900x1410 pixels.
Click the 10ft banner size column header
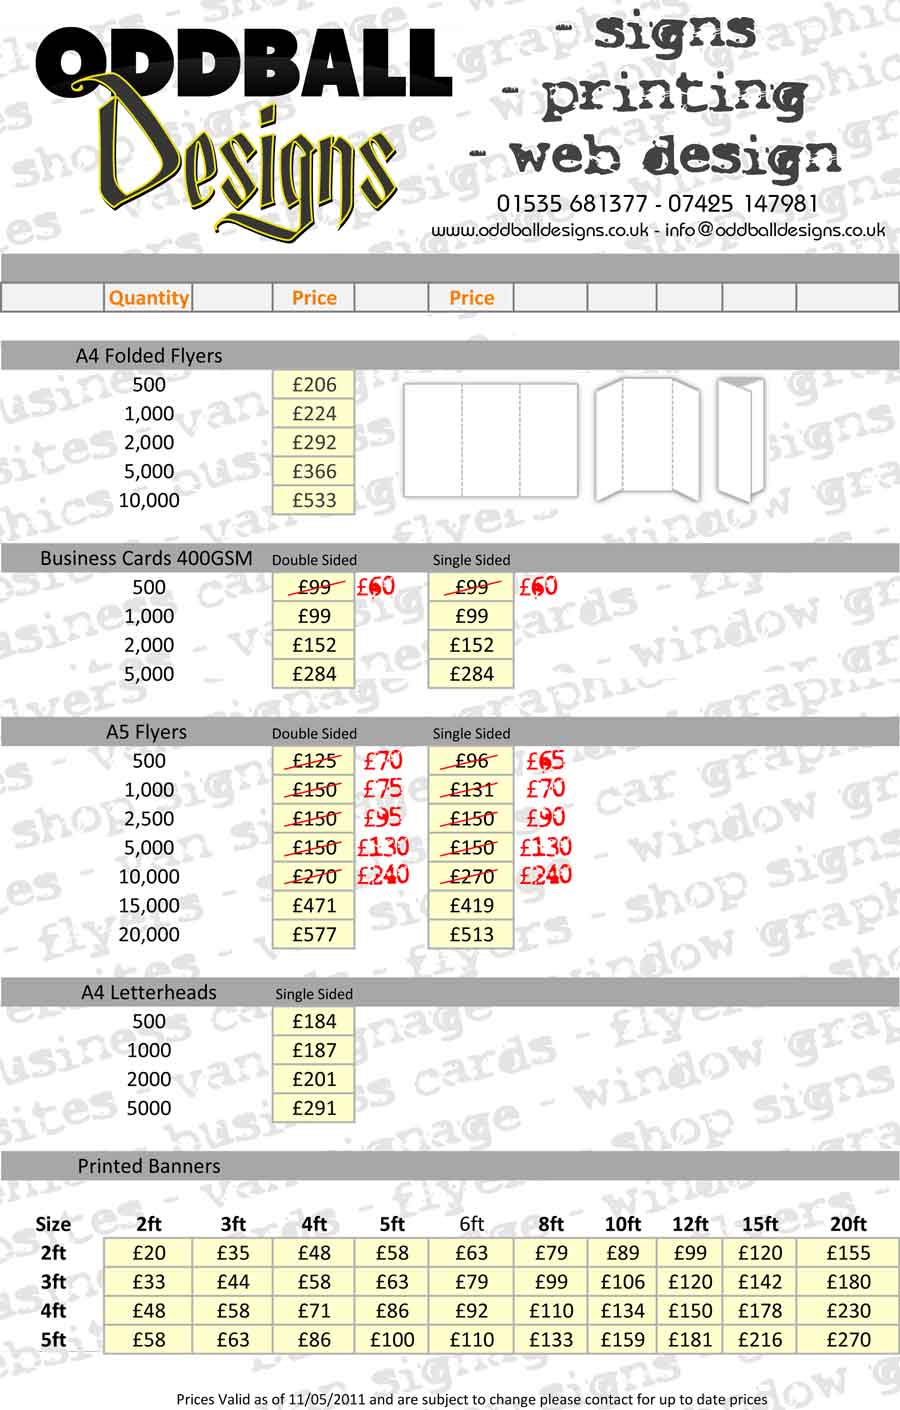pos(622,1224)
